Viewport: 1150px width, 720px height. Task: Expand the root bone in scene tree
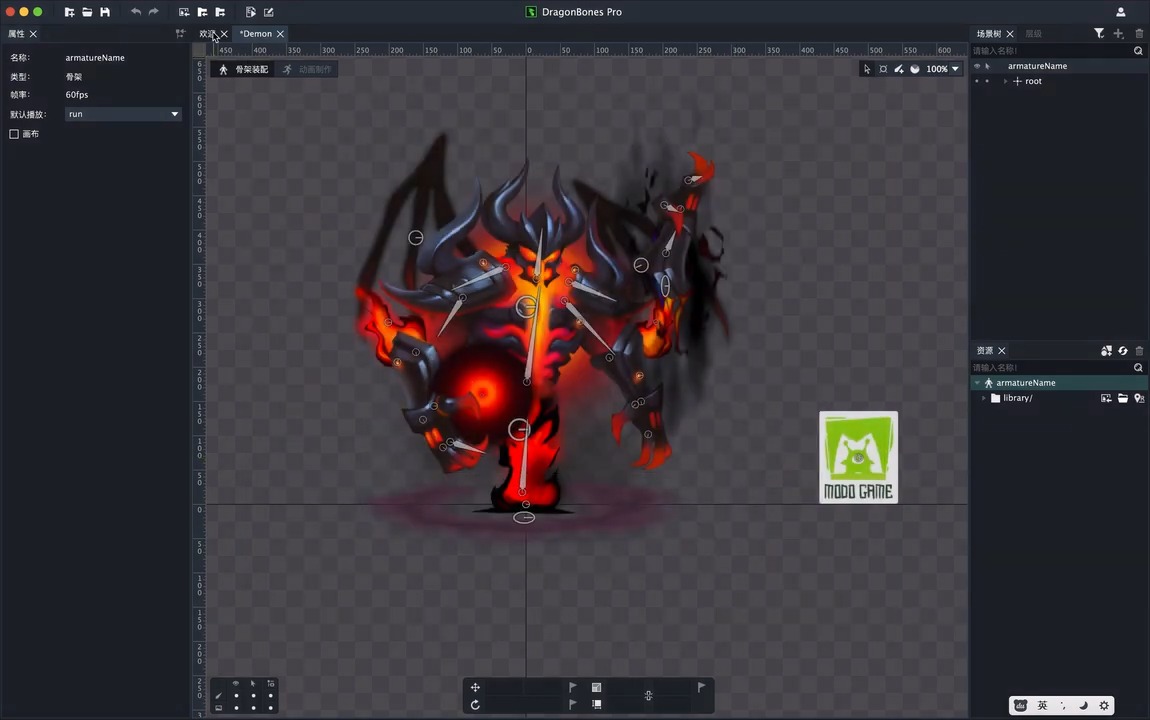click(1006, 81)
